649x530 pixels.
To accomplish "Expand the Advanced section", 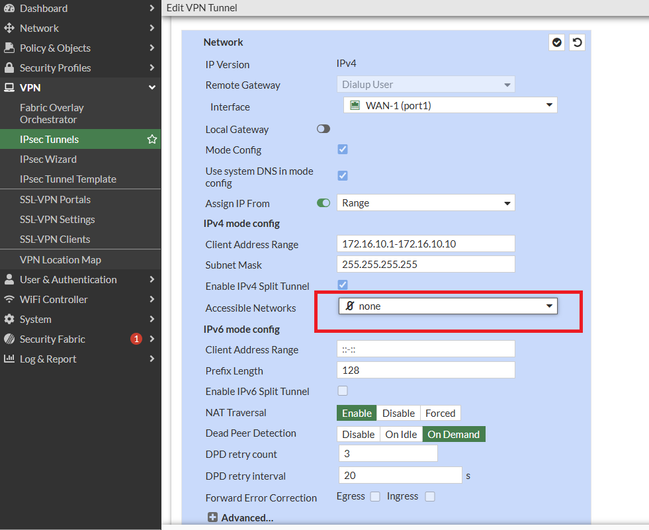I will (240, 517).
